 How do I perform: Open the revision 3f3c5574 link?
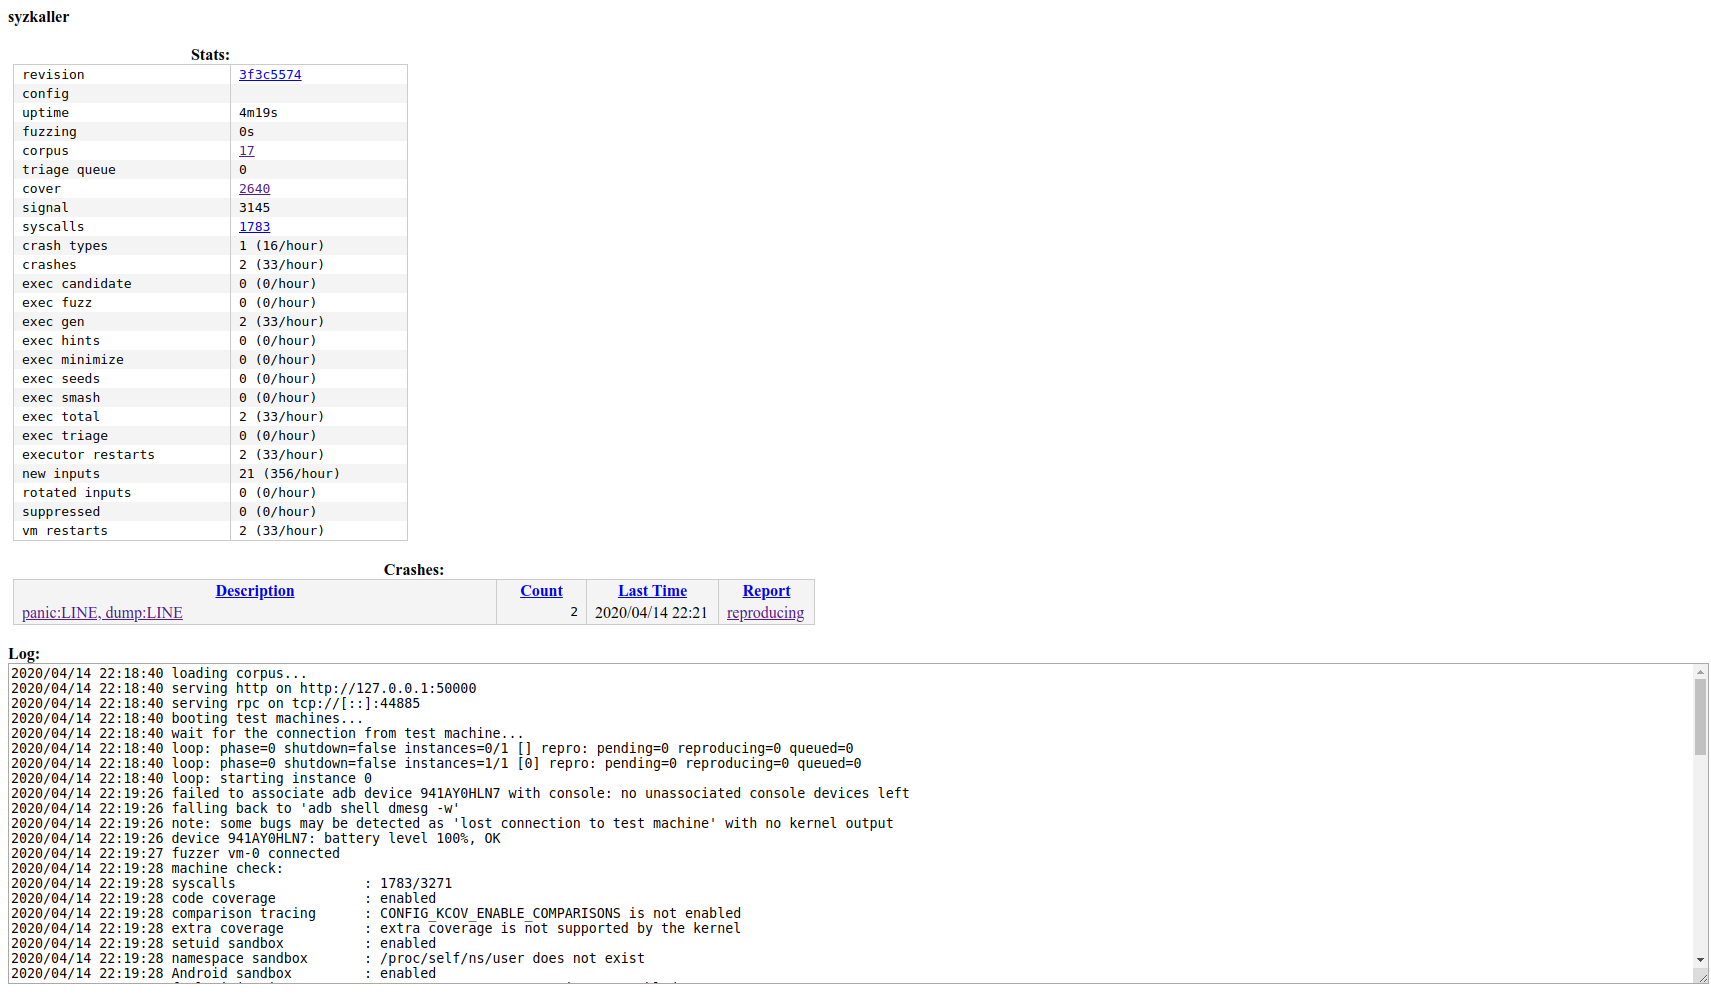pos(269,75)
